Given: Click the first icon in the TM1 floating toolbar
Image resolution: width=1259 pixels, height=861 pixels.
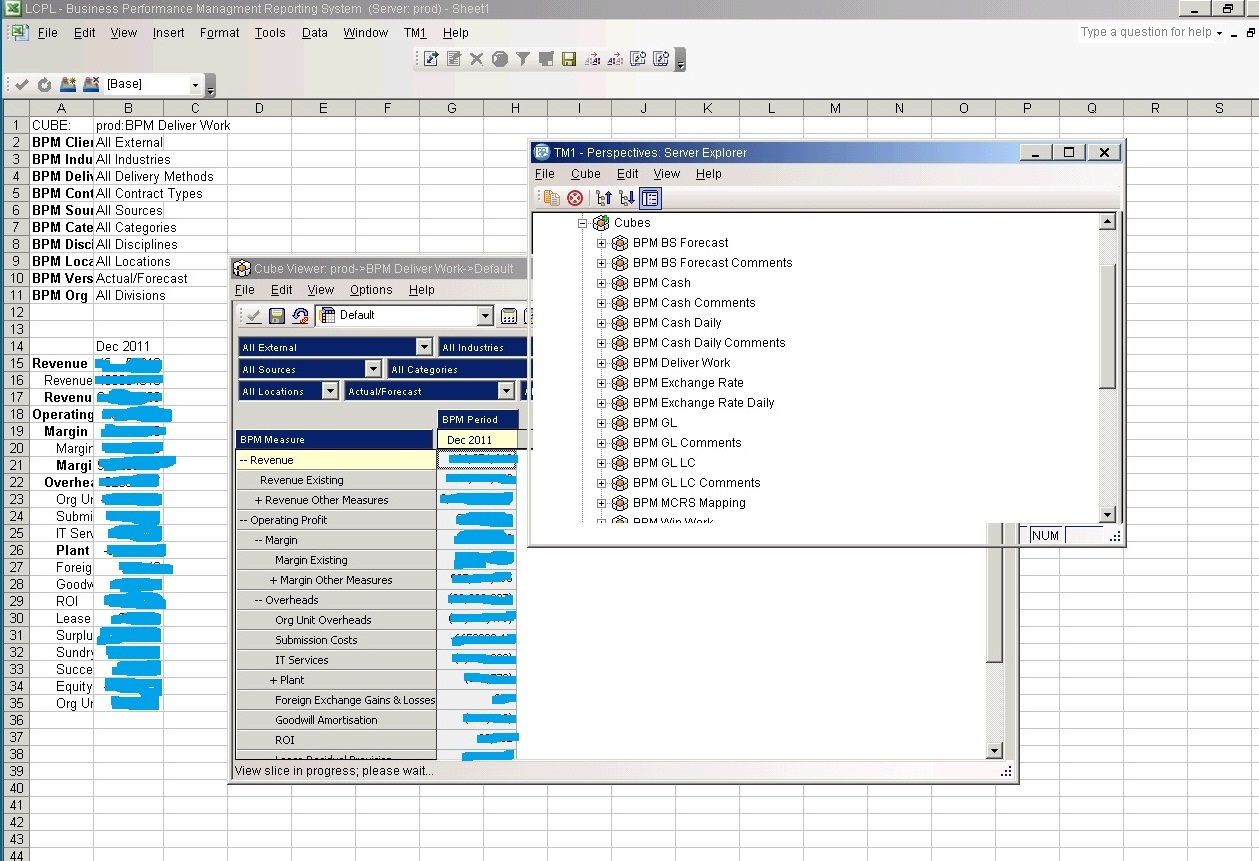Looking at the screenshot, I should click(x=431, y=59).
